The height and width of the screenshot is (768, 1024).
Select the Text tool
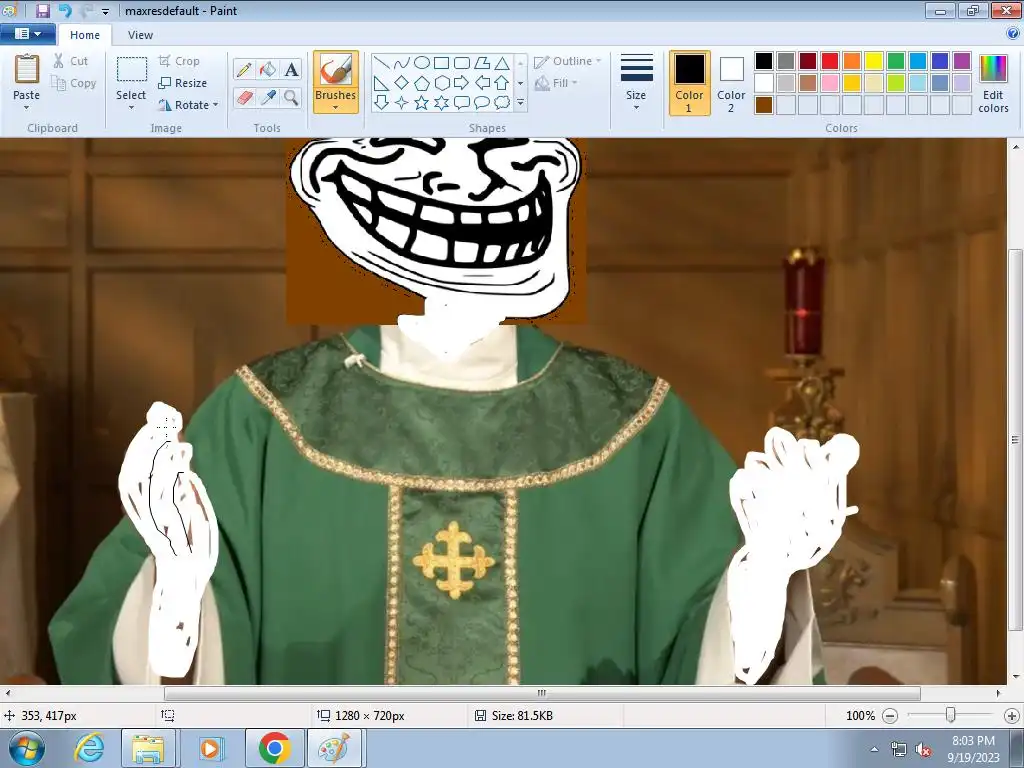pyautogui.click(x=291, y=69)
